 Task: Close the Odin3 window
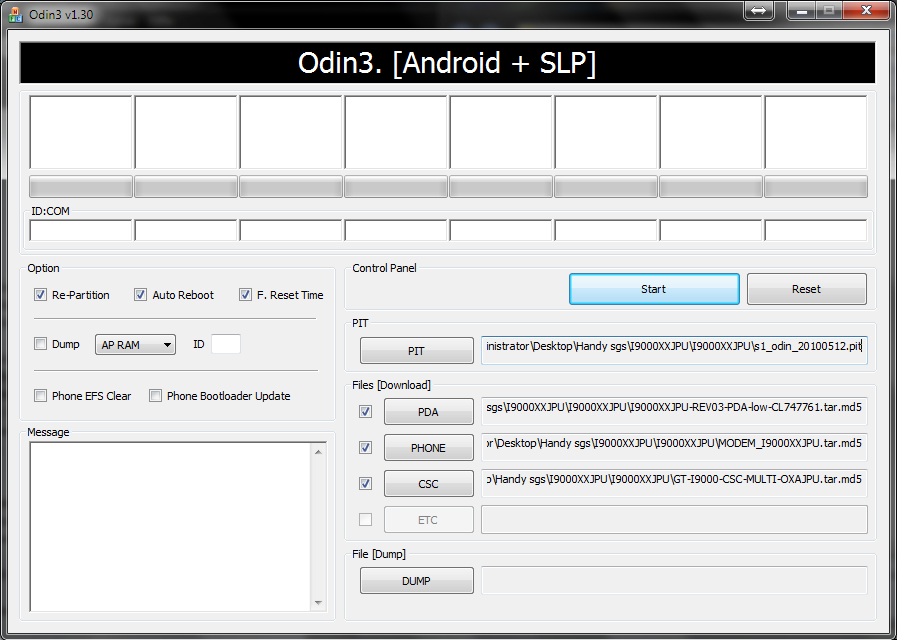coord(865,10)
